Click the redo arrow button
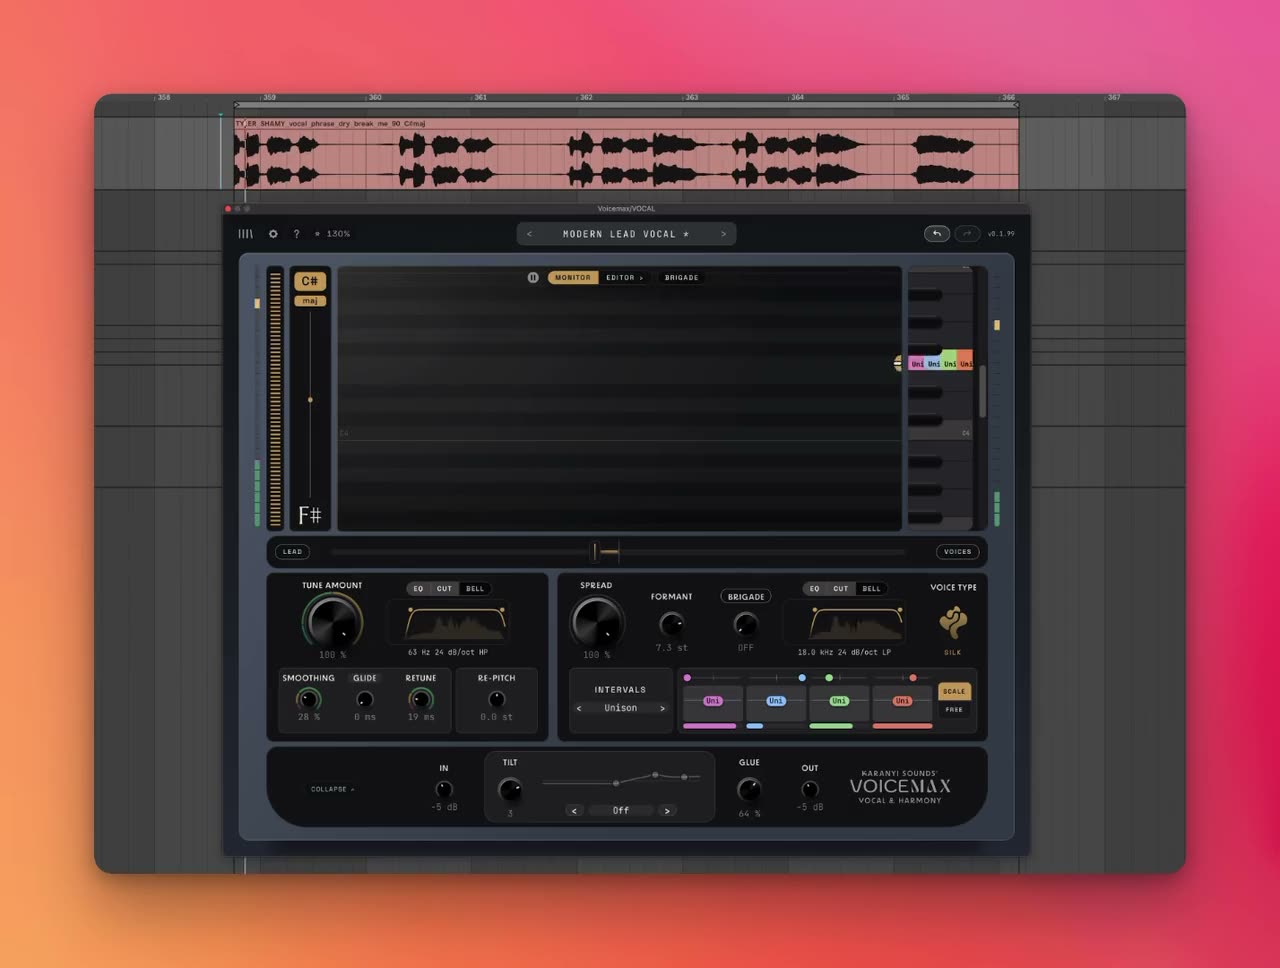The width and height of the screenshot is (1280, 968). (x=966, y=234)
